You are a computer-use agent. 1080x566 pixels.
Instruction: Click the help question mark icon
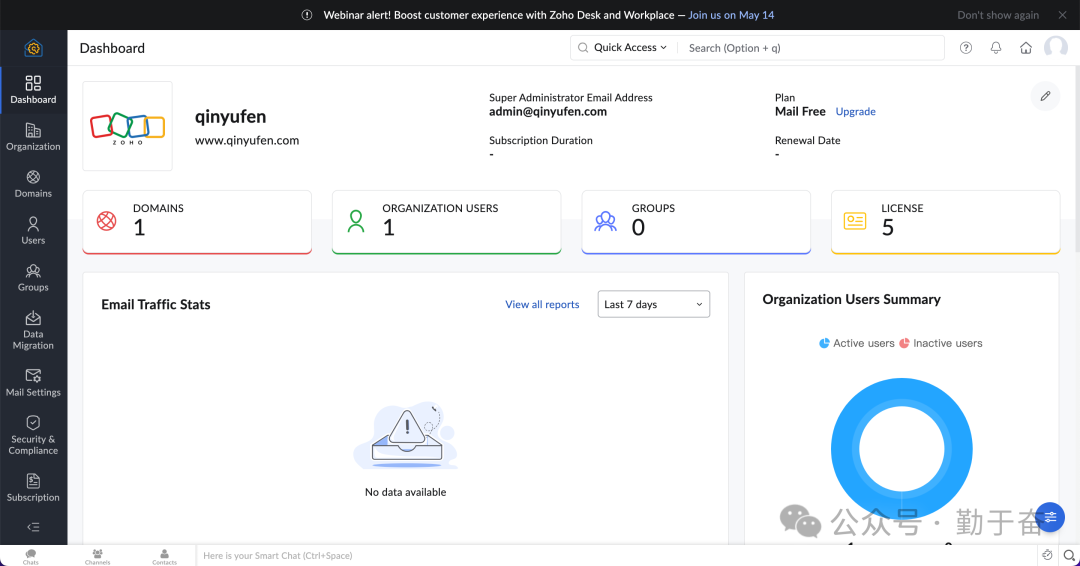966,48
